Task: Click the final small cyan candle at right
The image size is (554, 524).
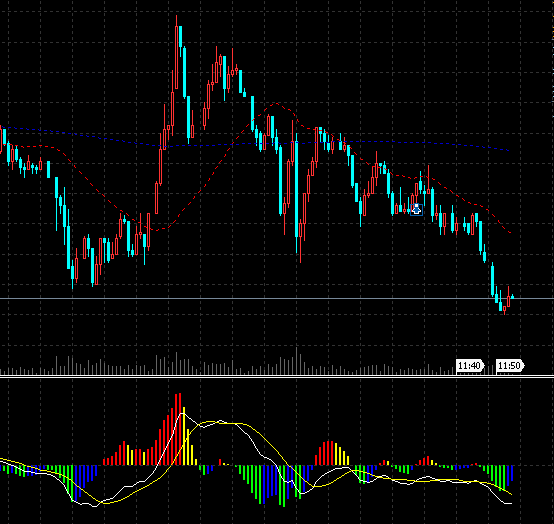Action: click(512, 297)
